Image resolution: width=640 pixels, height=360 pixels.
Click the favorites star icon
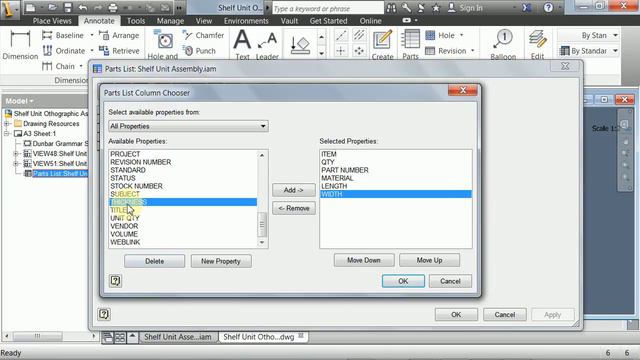436,8
